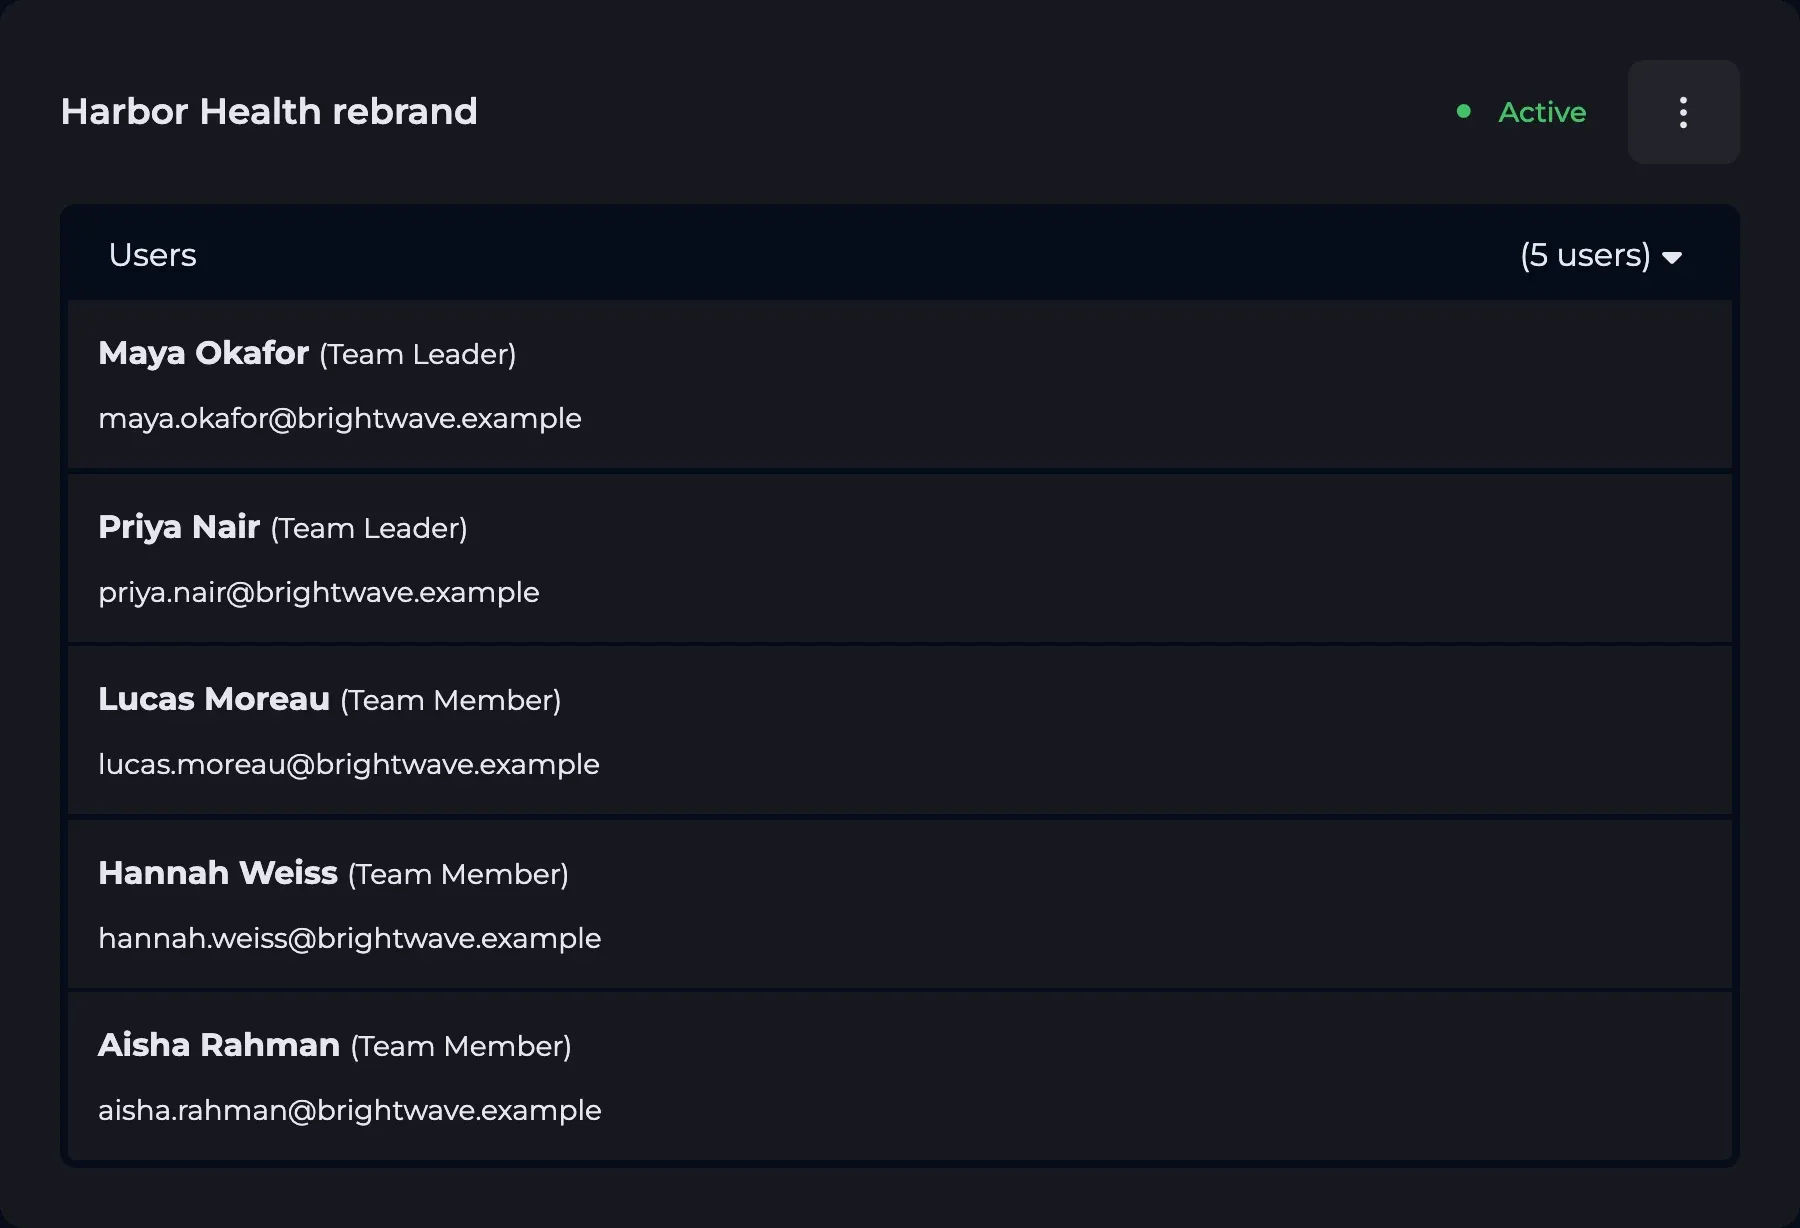Select the name Lucas Moreau
Image resolution: width=1800 pixels, height=1228 pixels.
tap(214, 699)
